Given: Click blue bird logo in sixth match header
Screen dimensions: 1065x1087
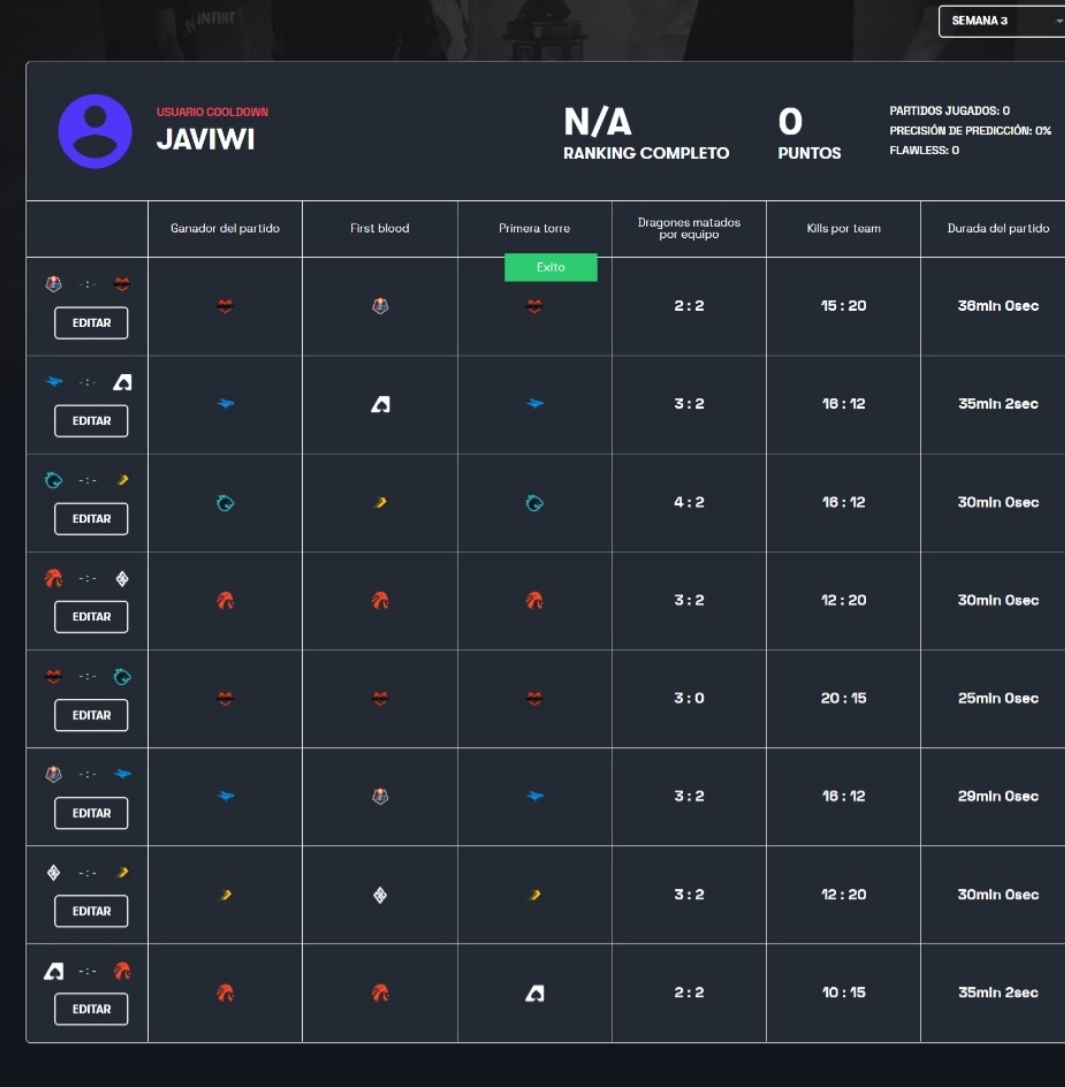Looking at the screenshot, I should (123, 774).
